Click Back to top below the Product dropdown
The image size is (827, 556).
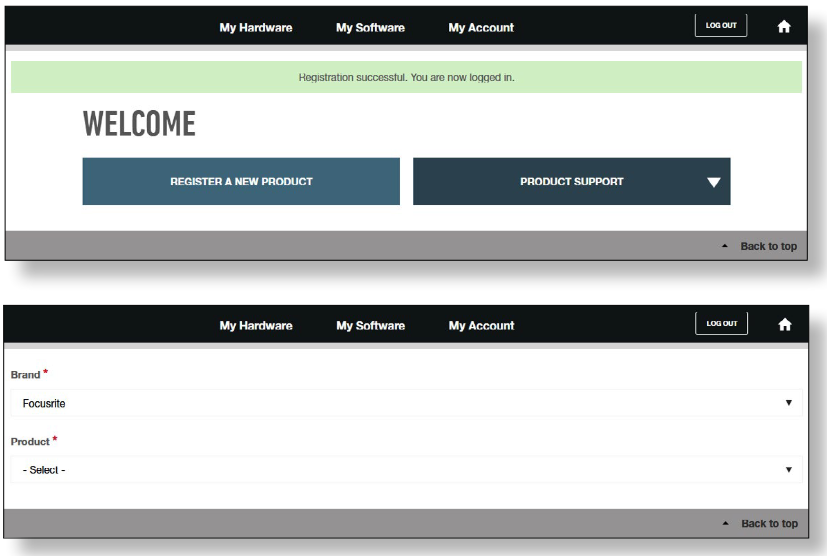768,524
